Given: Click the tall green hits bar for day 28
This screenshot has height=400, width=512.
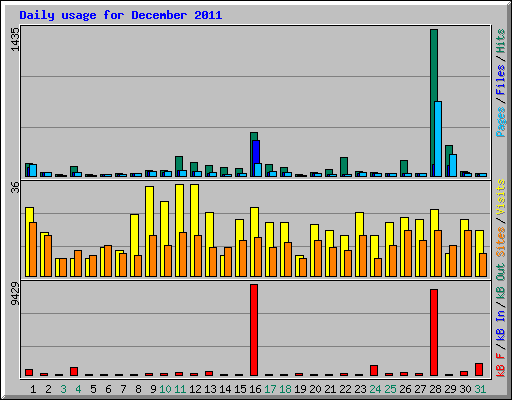Looking at the screenshot, I should tap(434, 103).
